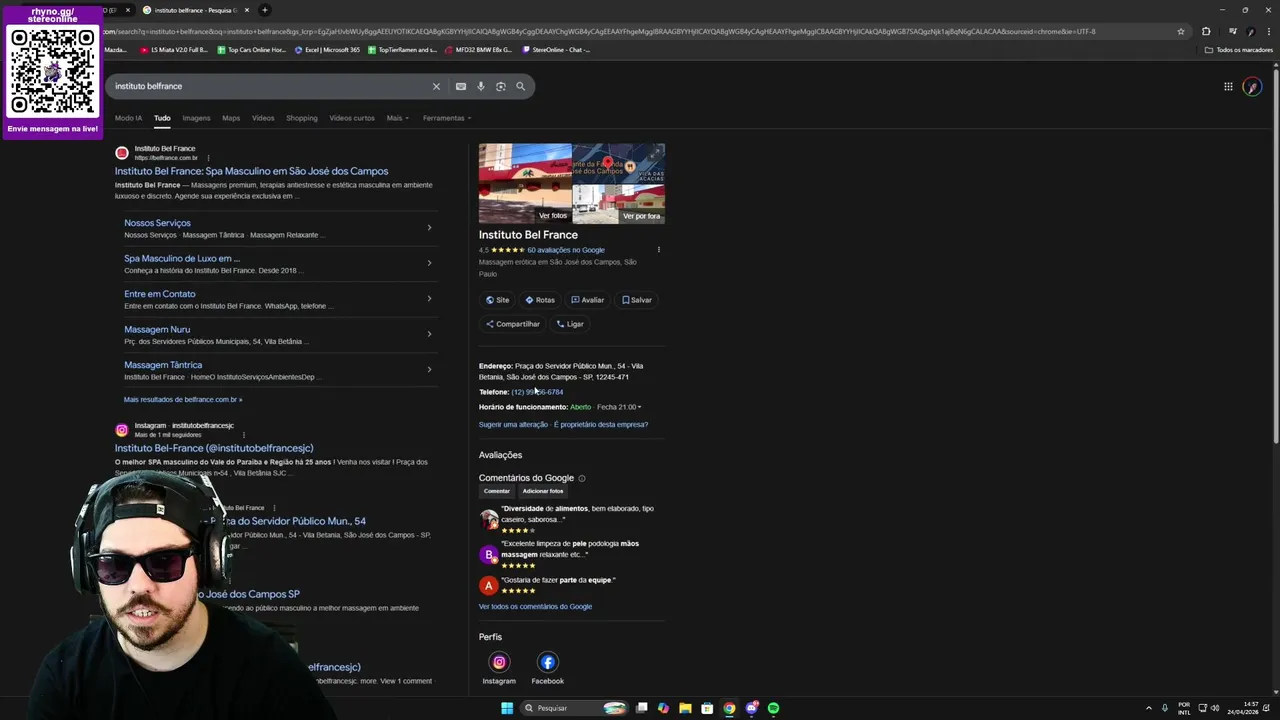Click the Ligar call button
The image size is (1280, 720).
(570, 324)
